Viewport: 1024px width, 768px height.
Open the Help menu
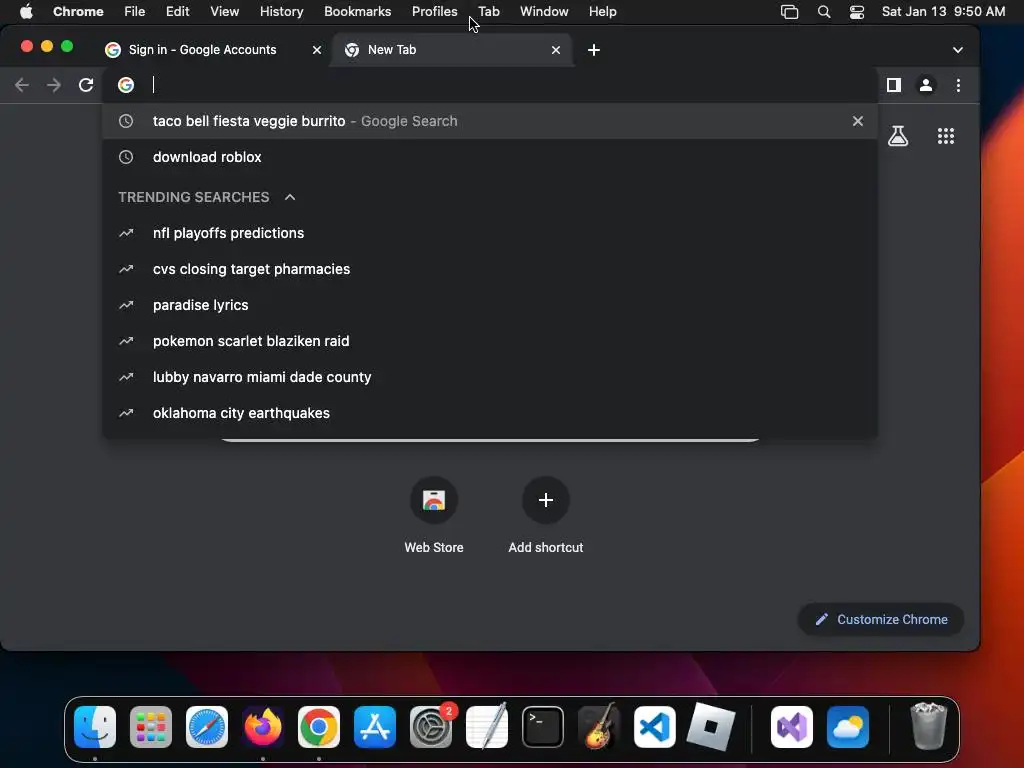[603, 11]
